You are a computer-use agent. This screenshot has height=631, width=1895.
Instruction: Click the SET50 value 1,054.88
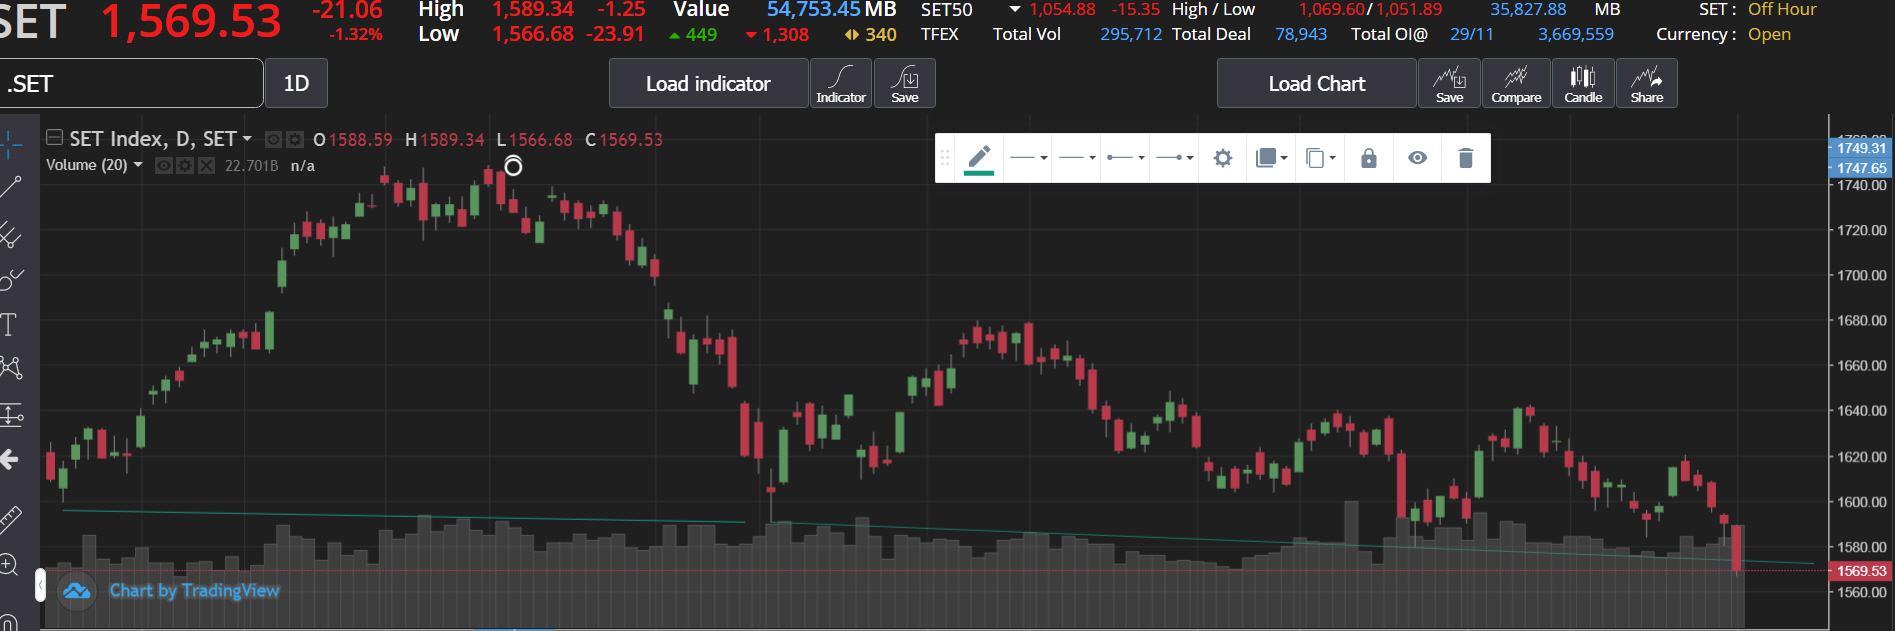pos(1062,10)
